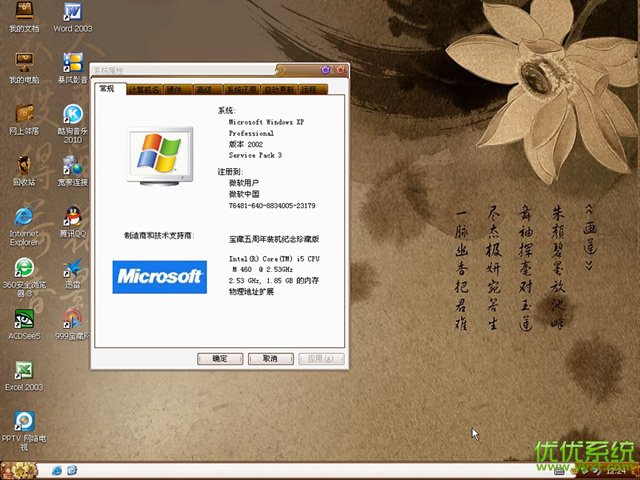This screenshot has height=480, width=640.
Task: Switch to the 硬件 tab
Action: click(x=178, y=89)
